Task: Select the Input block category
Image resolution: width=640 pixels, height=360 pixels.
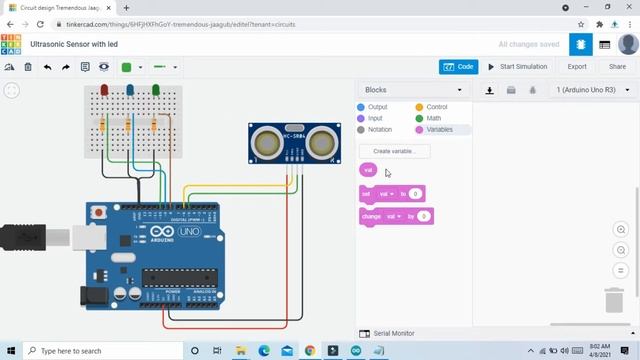Action: click(370, 118)
